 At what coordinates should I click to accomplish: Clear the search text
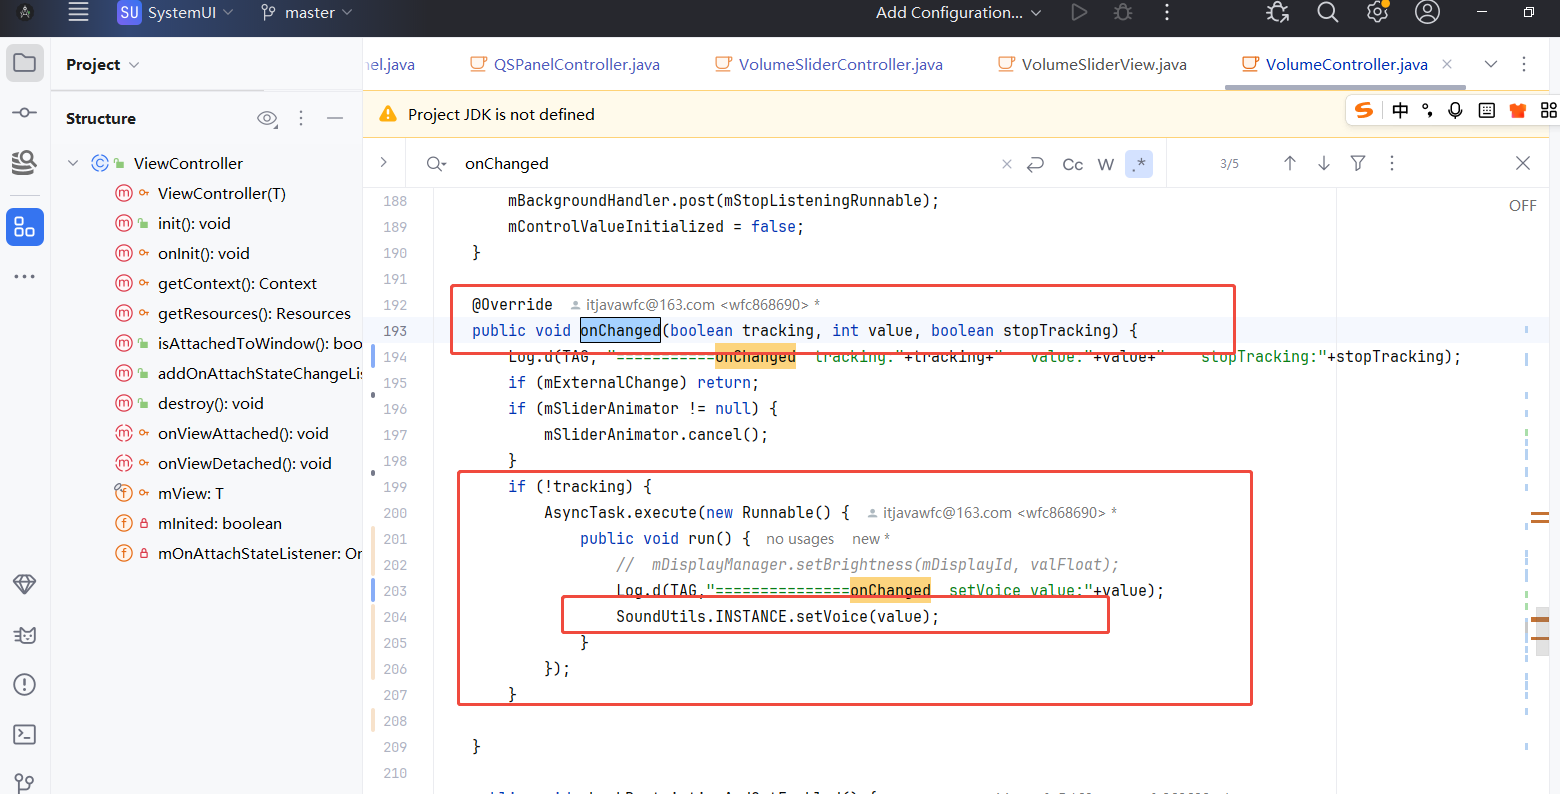(1007, 164)
